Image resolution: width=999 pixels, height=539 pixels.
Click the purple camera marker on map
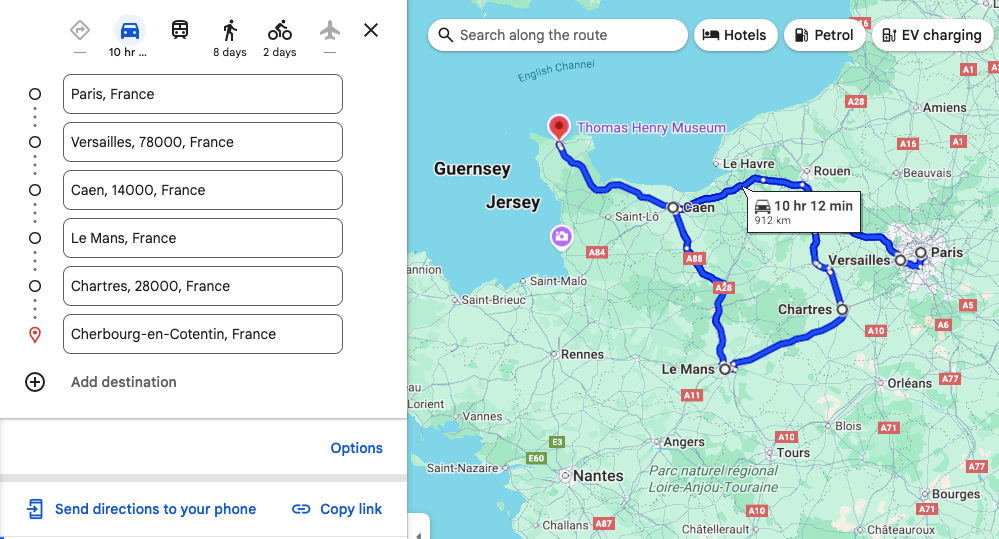562,237
